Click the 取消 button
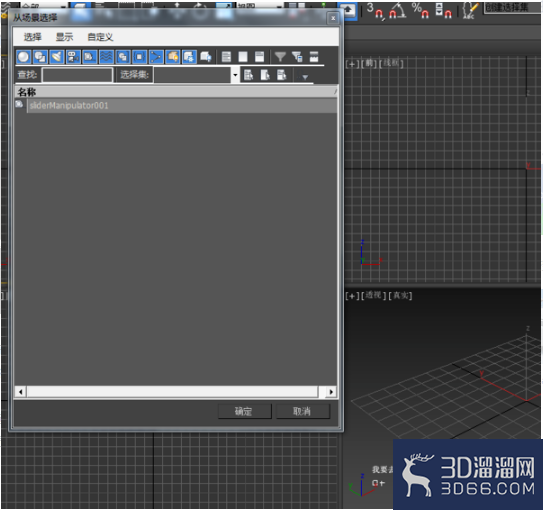 (303, 411)
